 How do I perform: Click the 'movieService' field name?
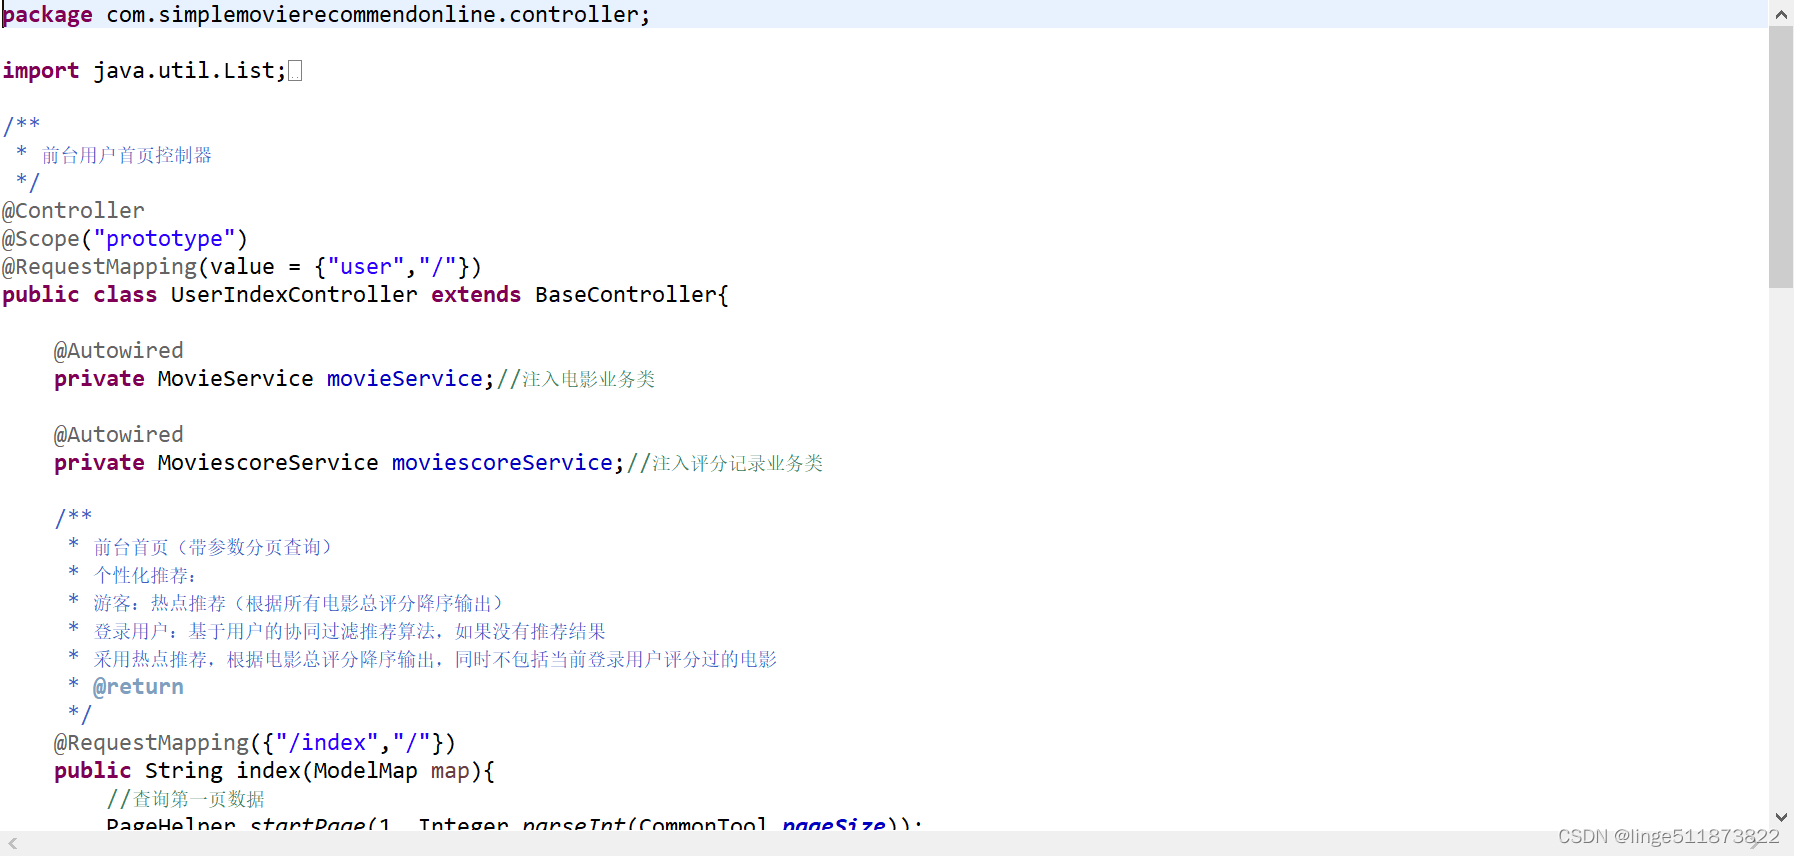point(405,379)
